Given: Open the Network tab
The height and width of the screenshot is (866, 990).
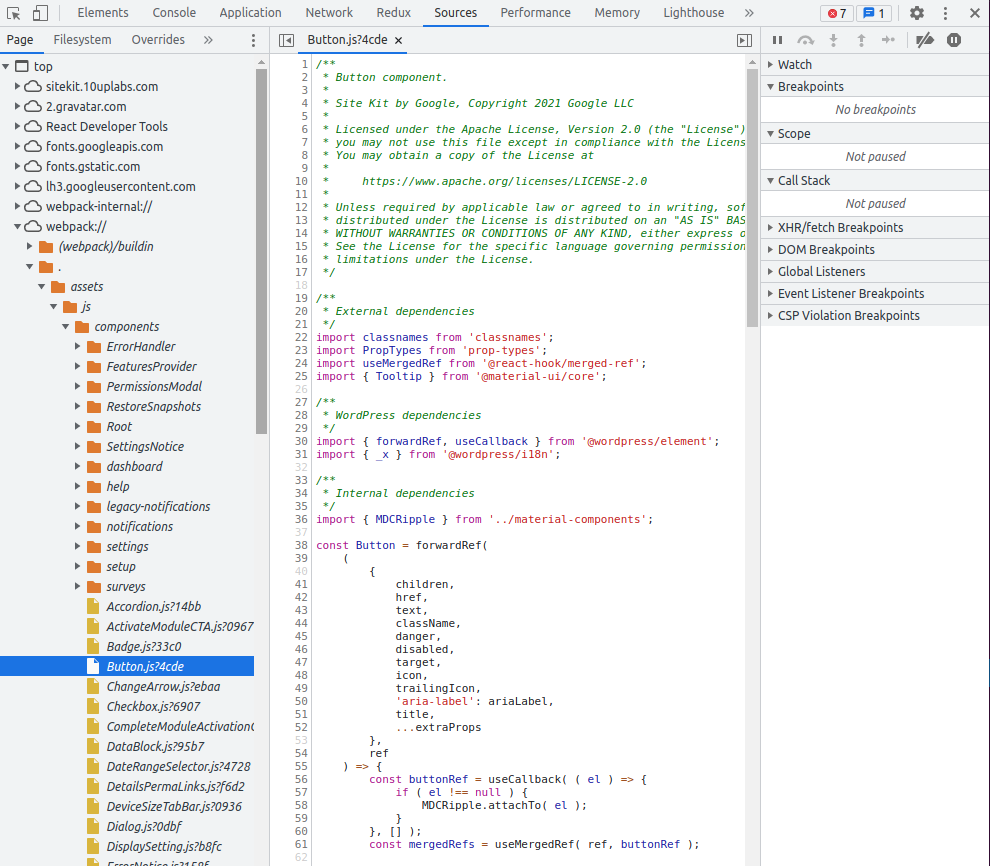Looking at the screenshot, I should [329, 13].
